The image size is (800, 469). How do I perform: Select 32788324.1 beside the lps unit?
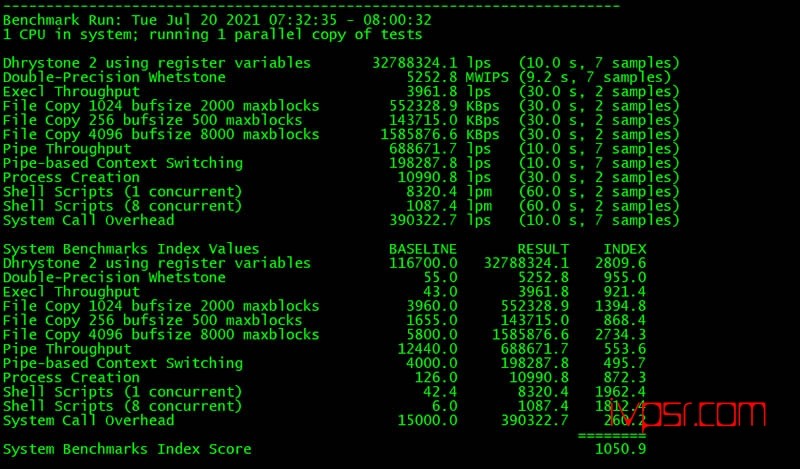(x=415, y=63)
